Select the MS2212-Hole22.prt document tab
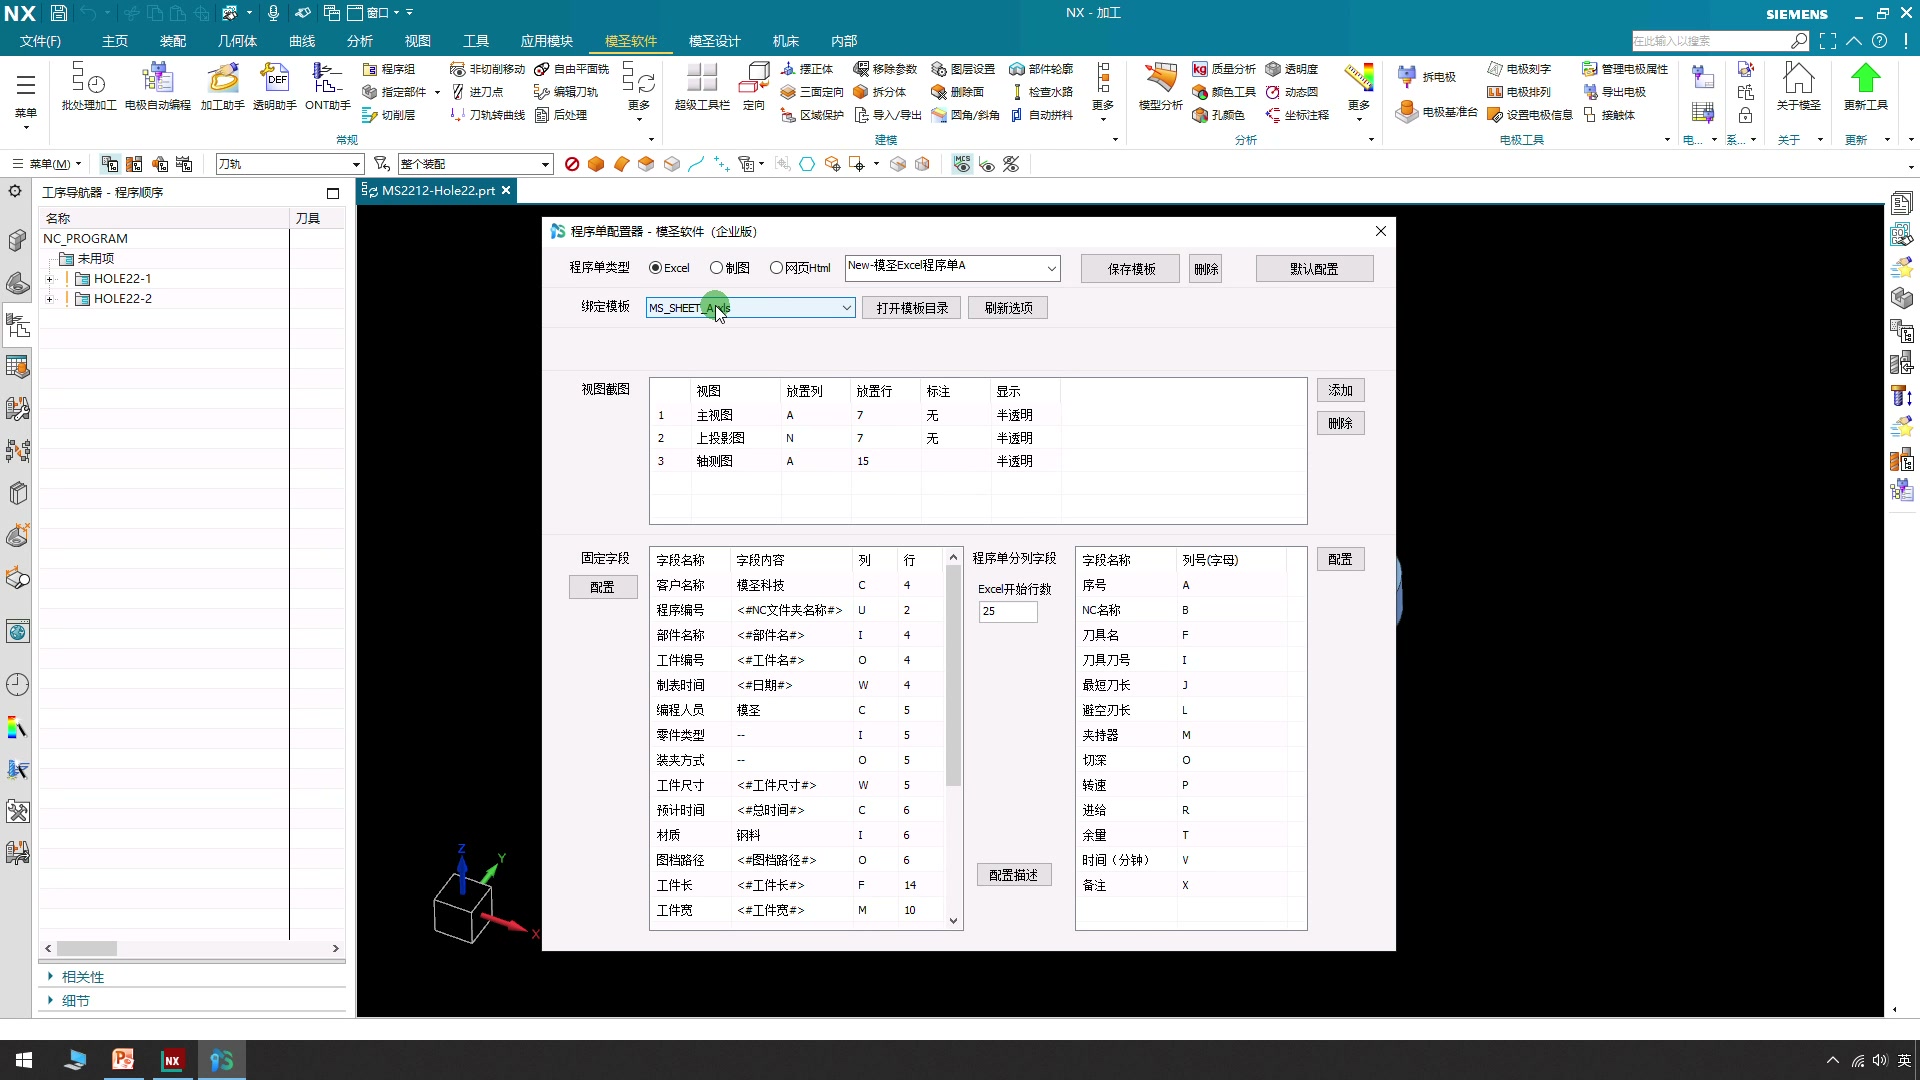Image resolution: width=1920 pixels, height=1080 pixels. [x=437, y=190]
